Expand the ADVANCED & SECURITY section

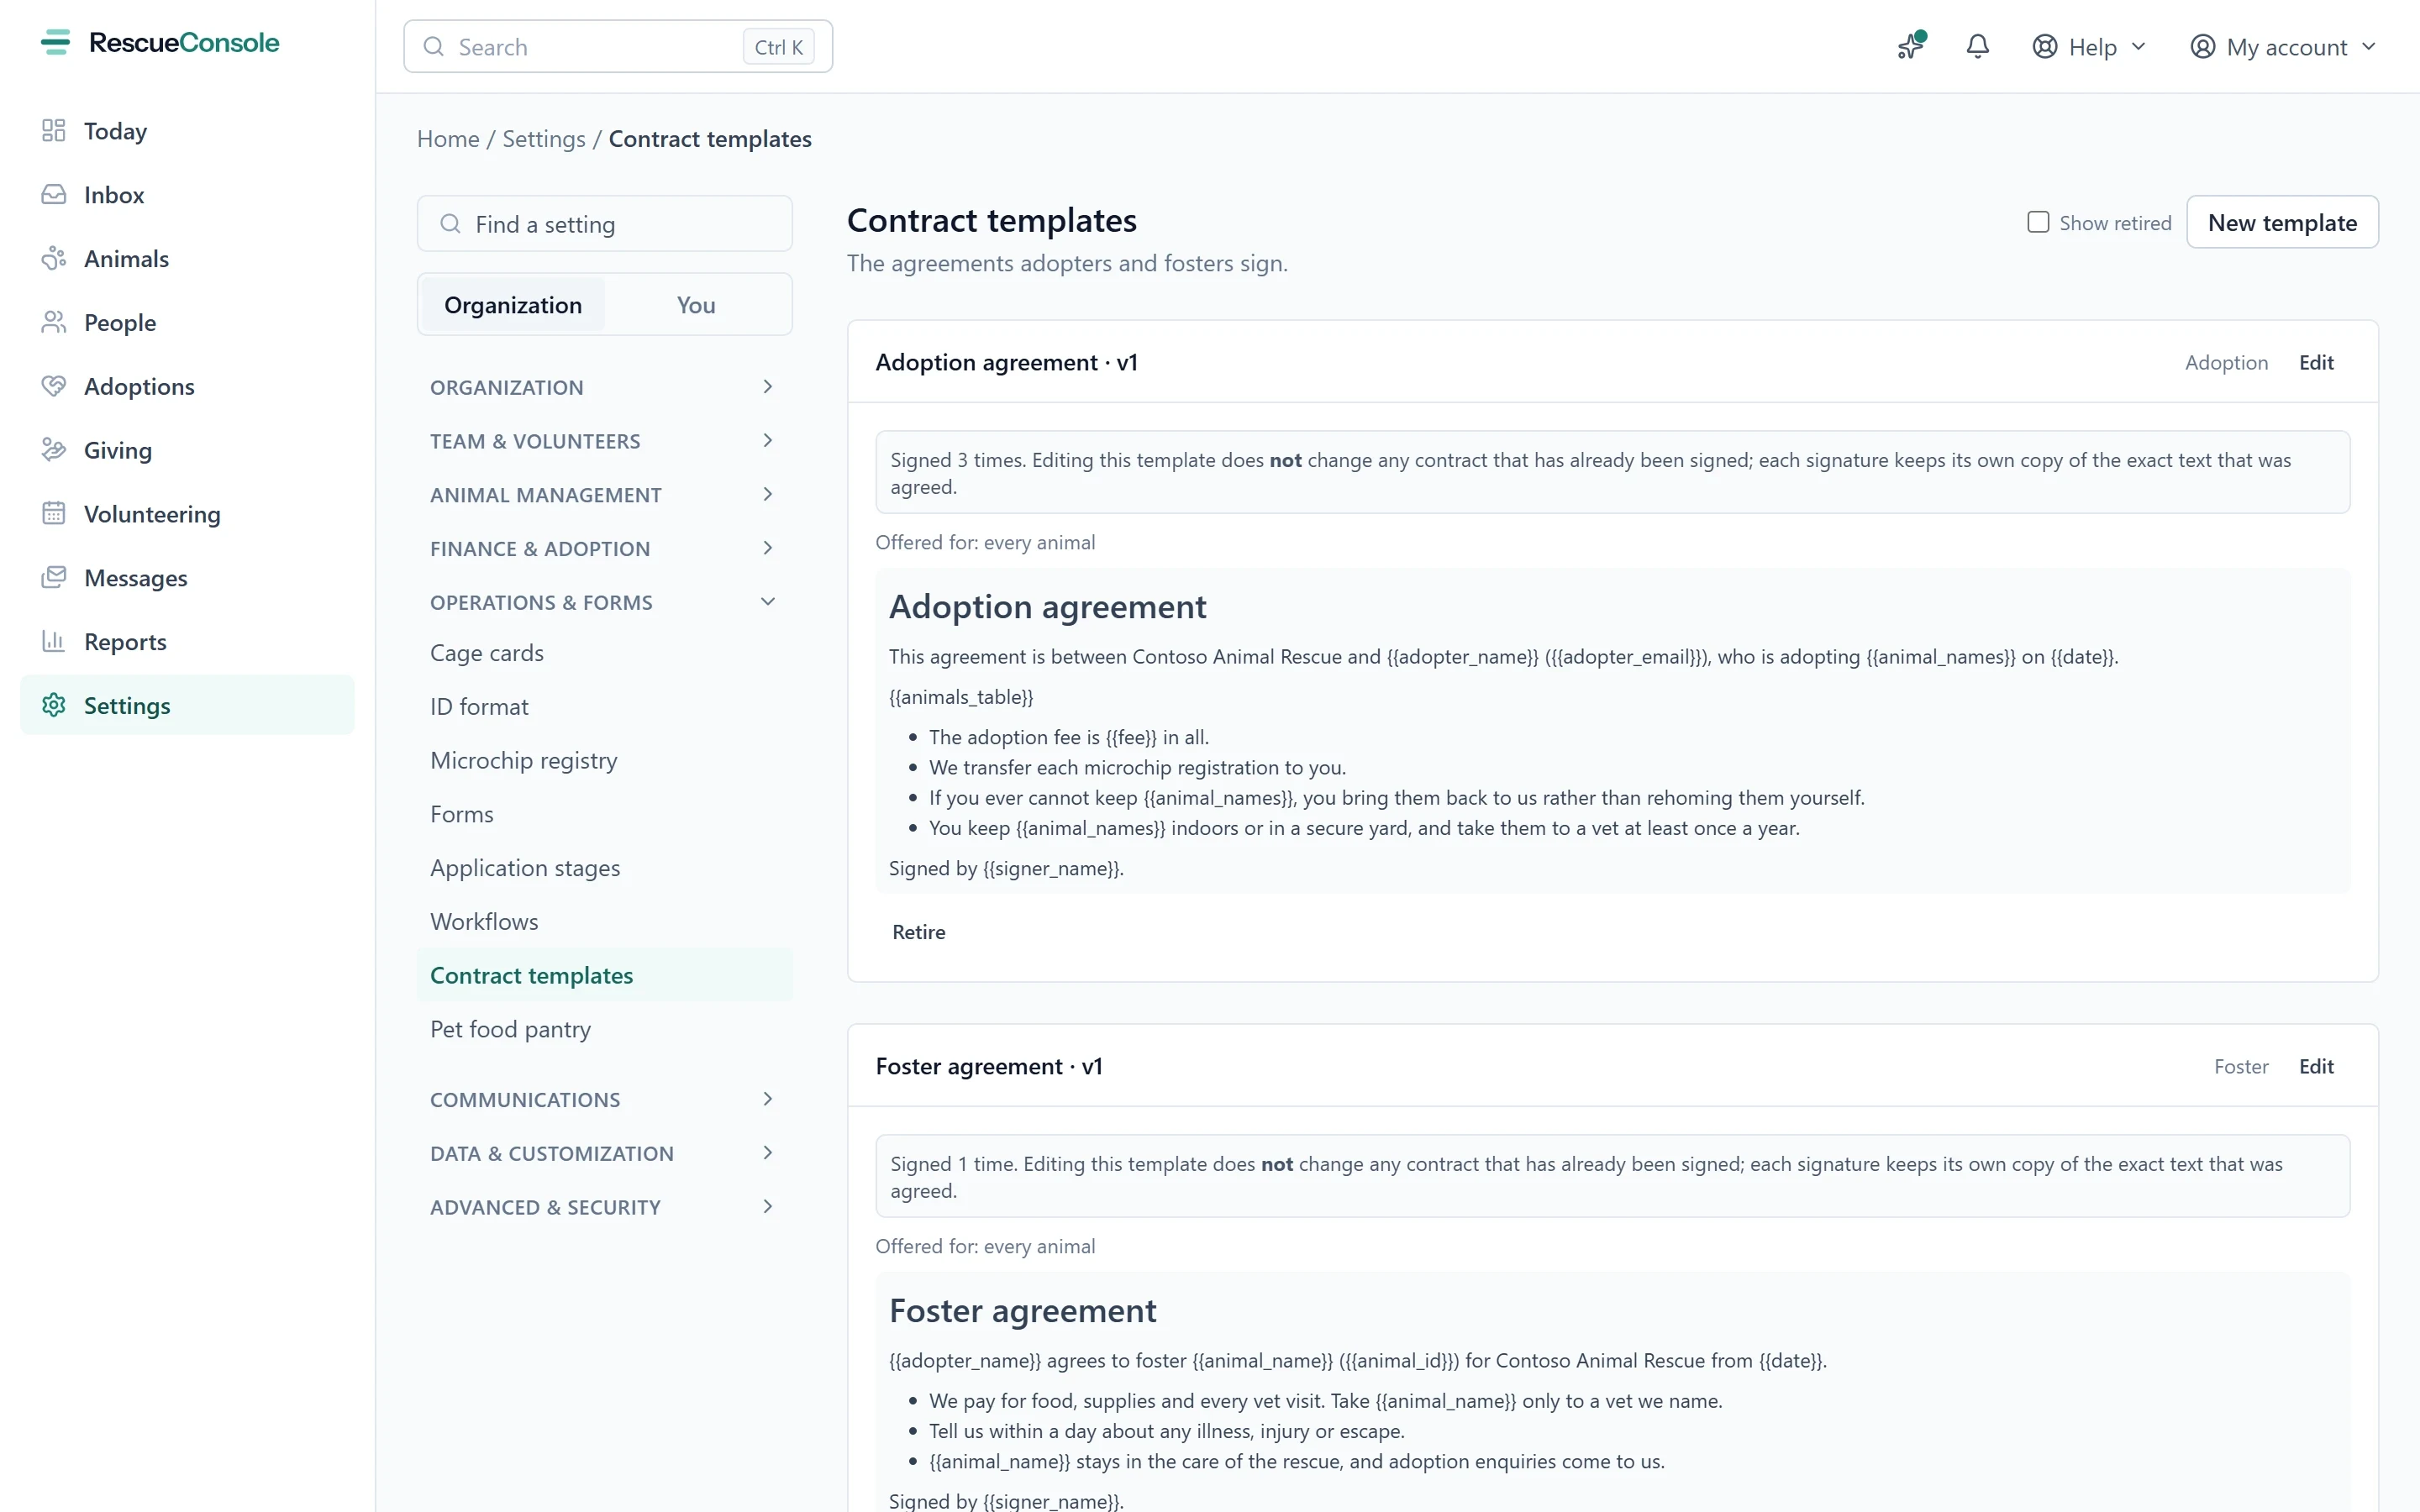[604, 1208]
